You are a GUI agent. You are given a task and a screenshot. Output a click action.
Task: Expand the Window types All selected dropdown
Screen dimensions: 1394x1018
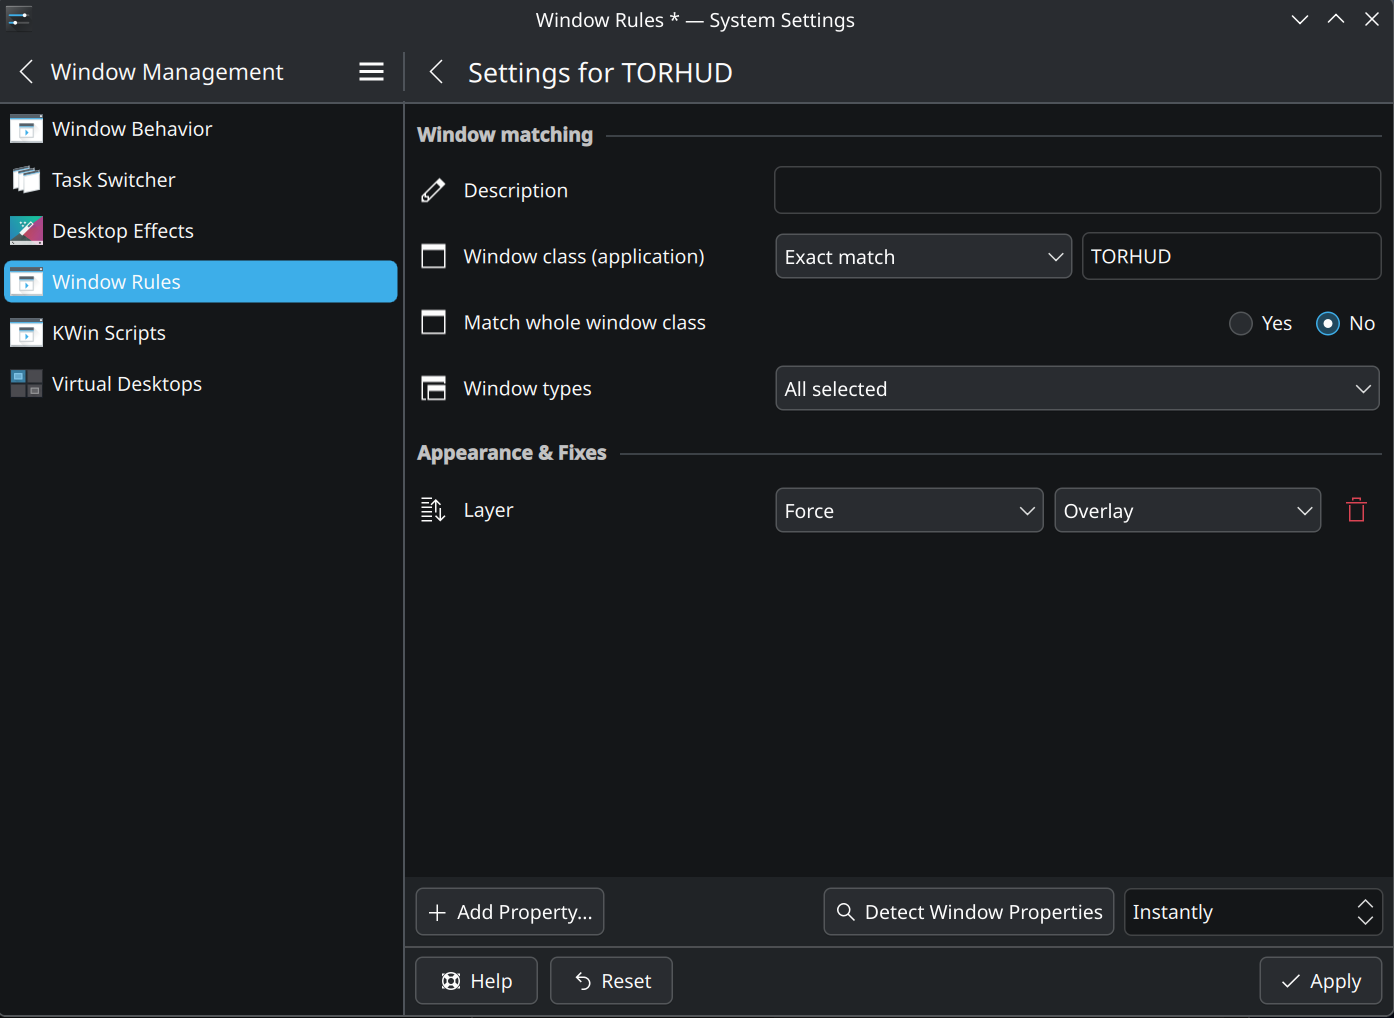click(1077, 389)
